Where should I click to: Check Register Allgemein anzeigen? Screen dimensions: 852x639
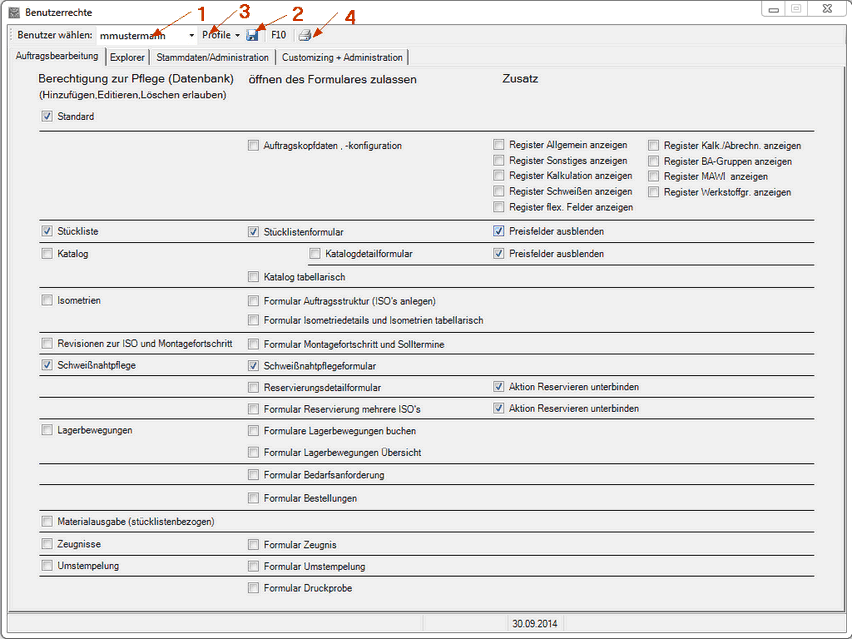pyautogui.click(x=499, y=146)
